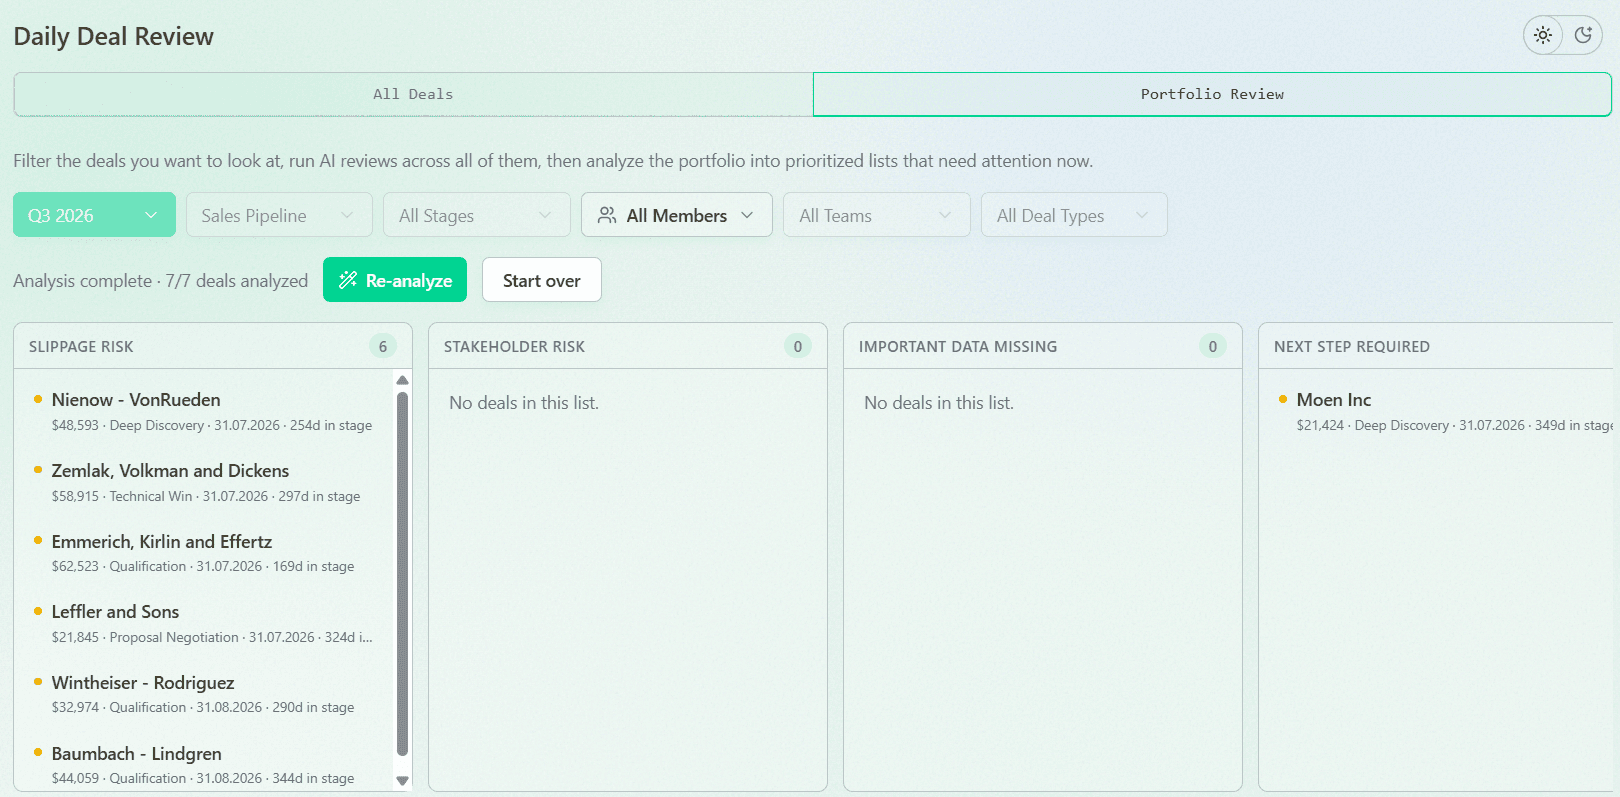
Task: Click the Re-analyze button
Action: [x=395, y=280]
